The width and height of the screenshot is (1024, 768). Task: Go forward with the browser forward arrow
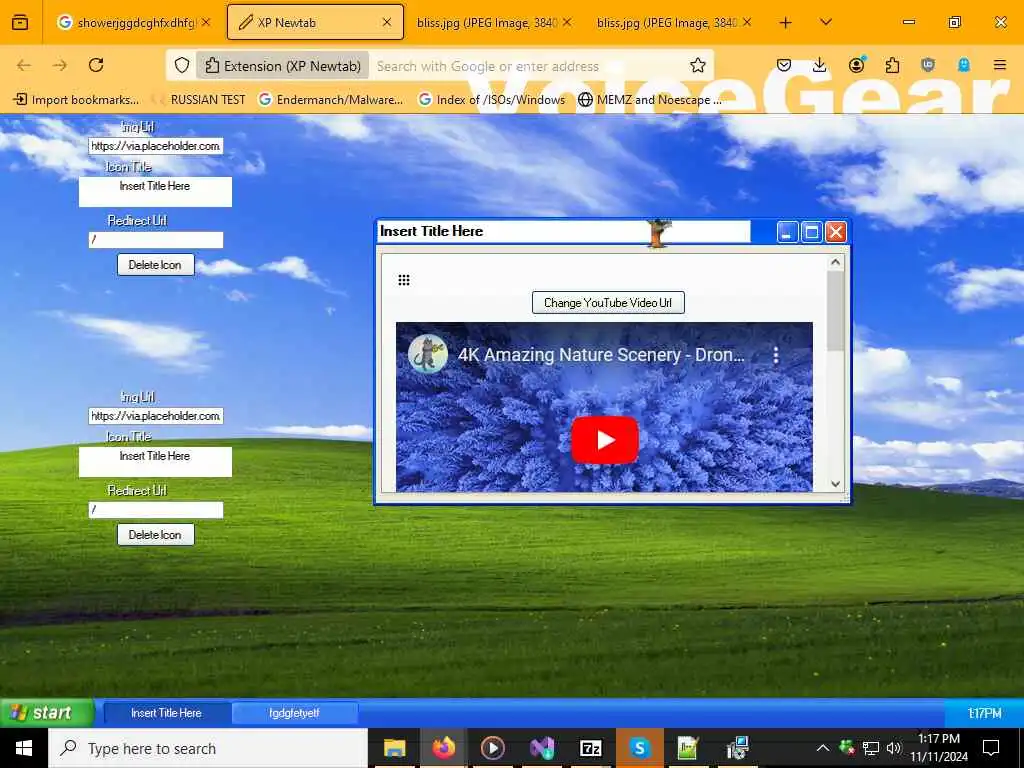pos(60,65)
